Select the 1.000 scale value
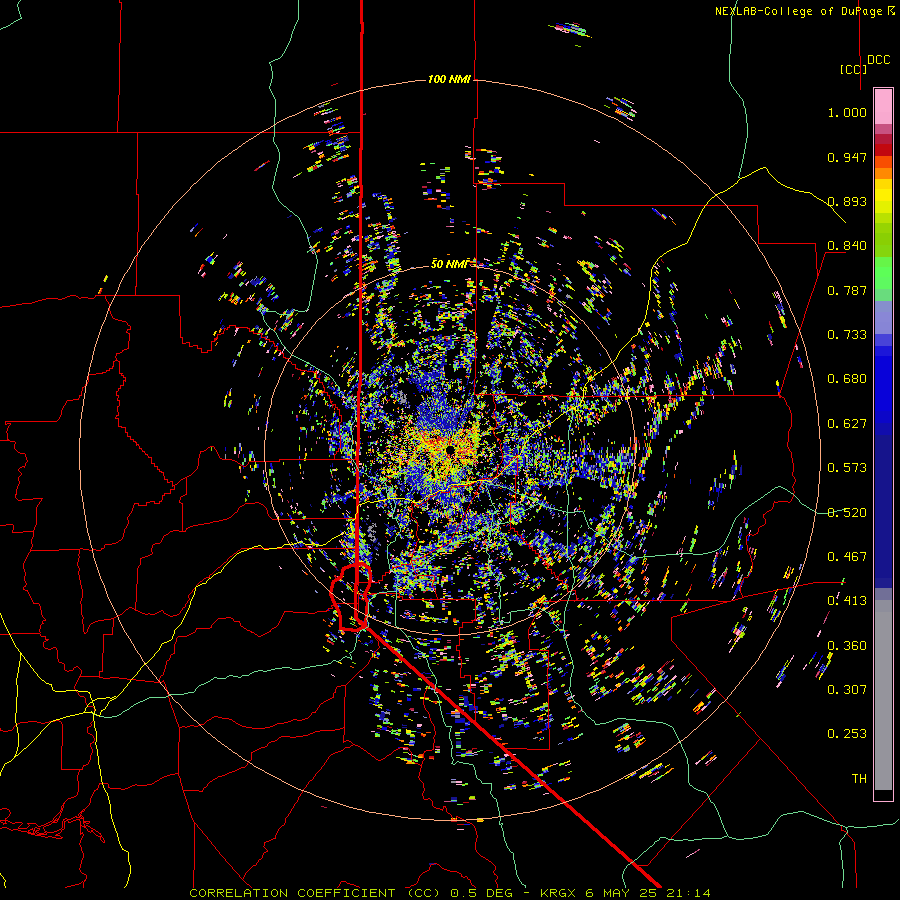This screenshot has width=900, height=900. point(847,112)
